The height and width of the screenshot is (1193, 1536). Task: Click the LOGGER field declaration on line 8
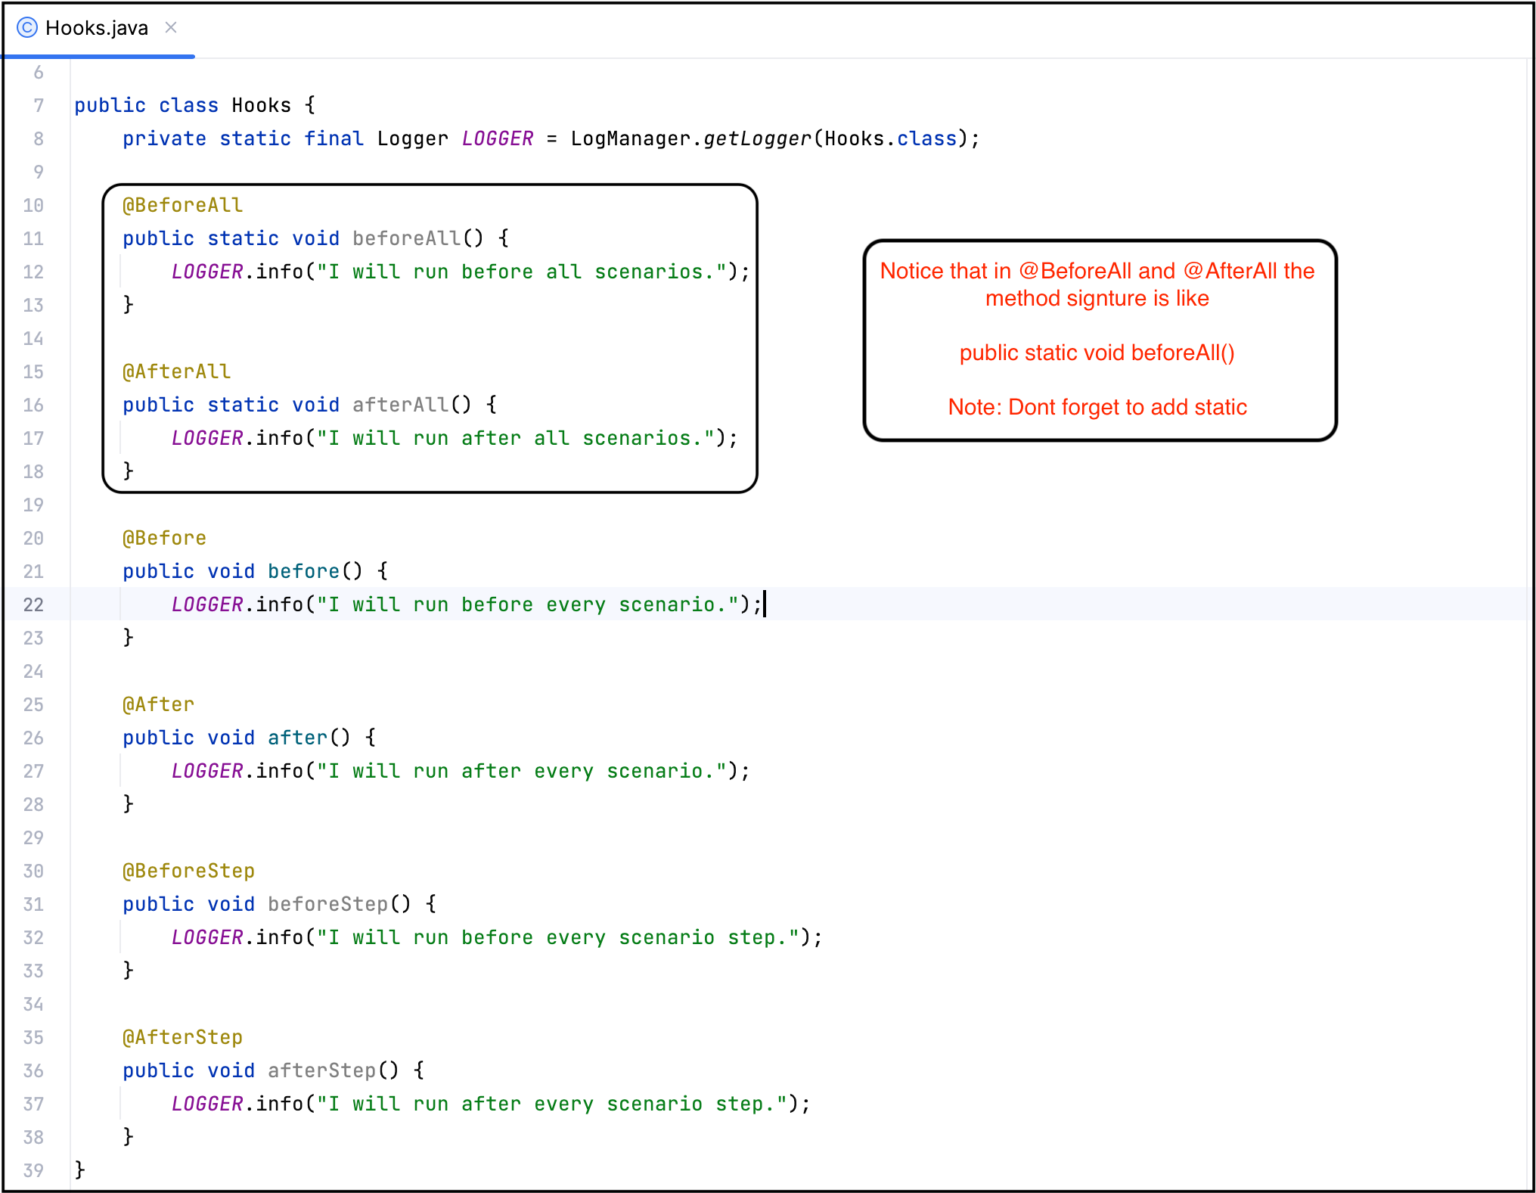pyautogui.click(x=498, y=139)
